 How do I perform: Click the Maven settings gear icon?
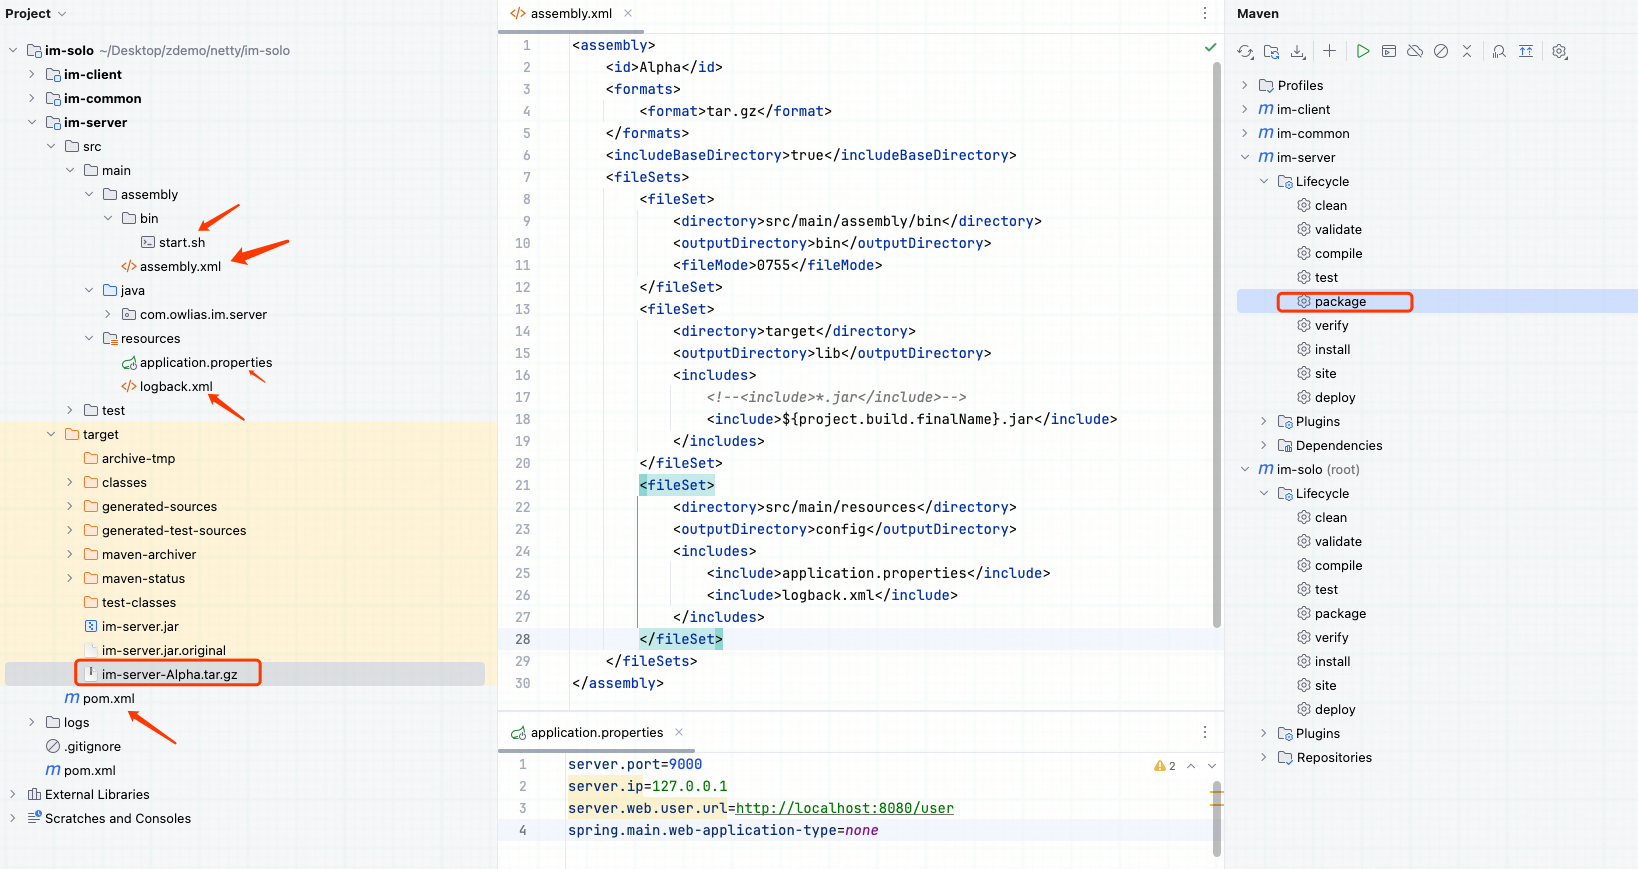pos(1559,52)
